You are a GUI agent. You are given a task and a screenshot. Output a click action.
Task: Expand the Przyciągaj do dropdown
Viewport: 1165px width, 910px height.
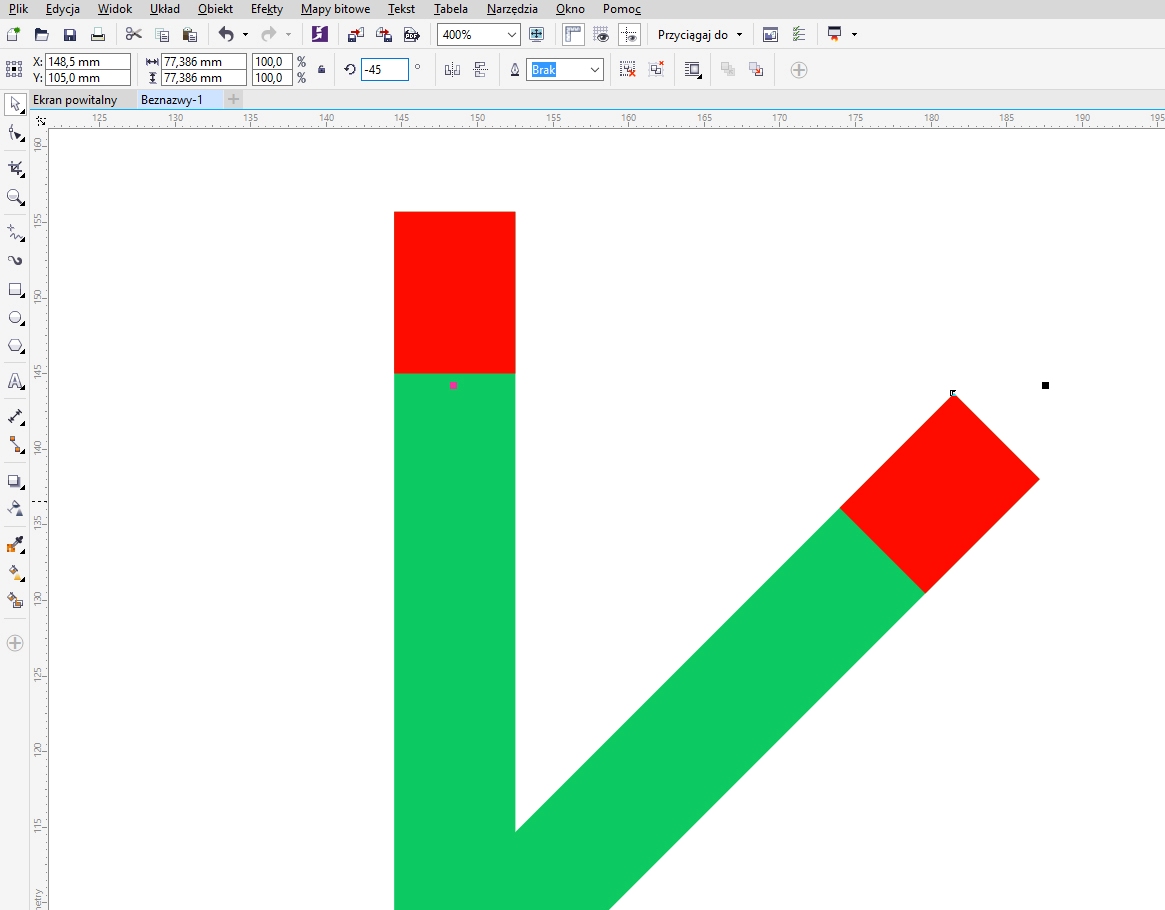click(x=739, y=35)
